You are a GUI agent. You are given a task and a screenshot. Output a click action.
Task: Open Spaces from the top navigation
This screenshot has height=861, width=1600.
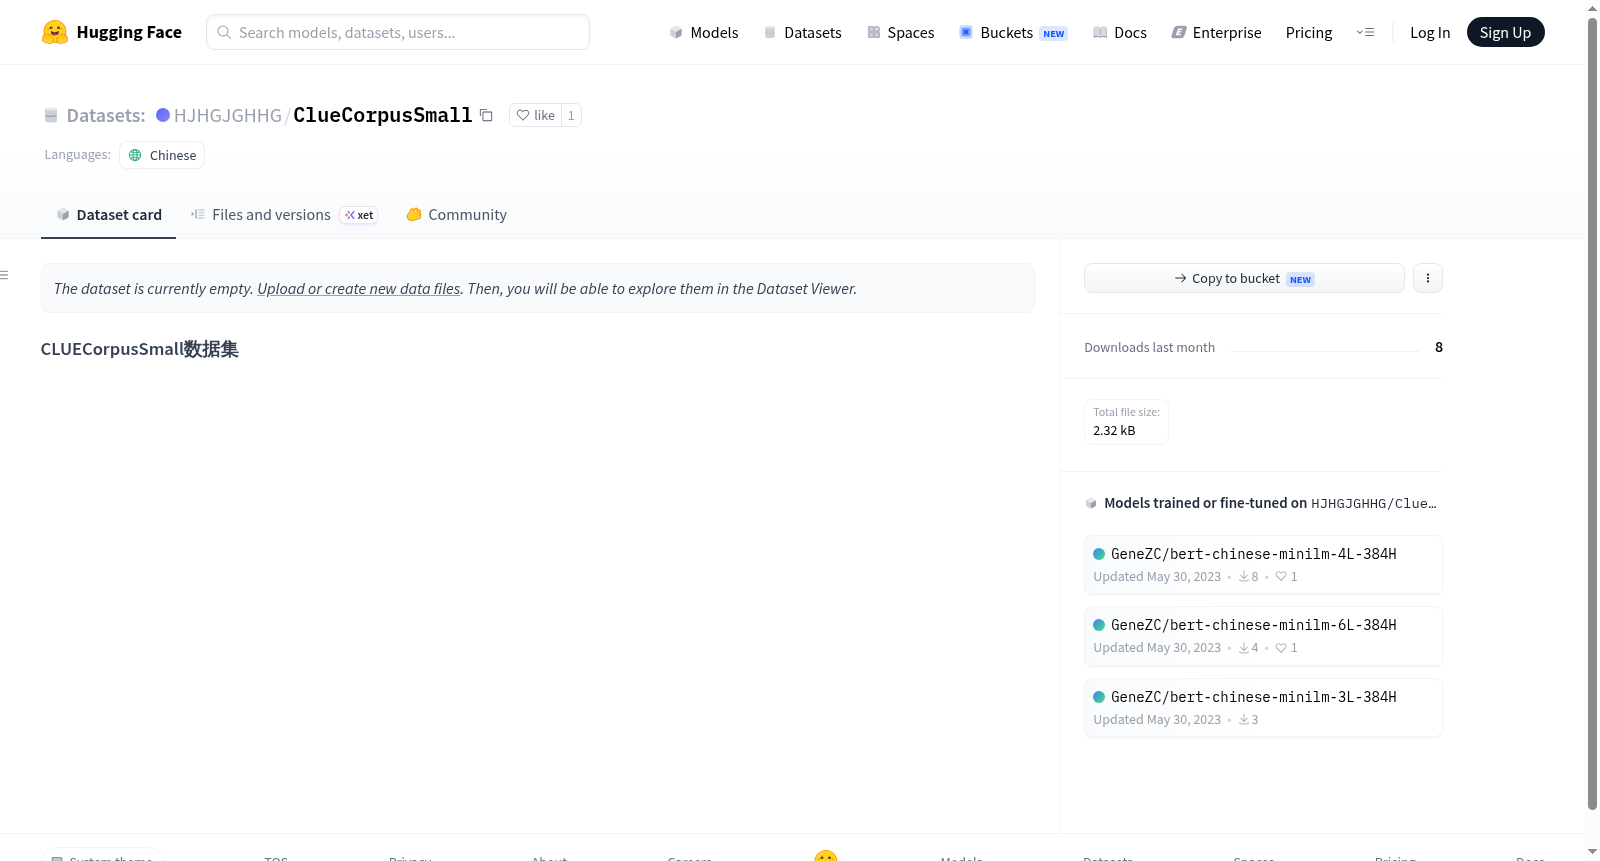coord(901,32)
